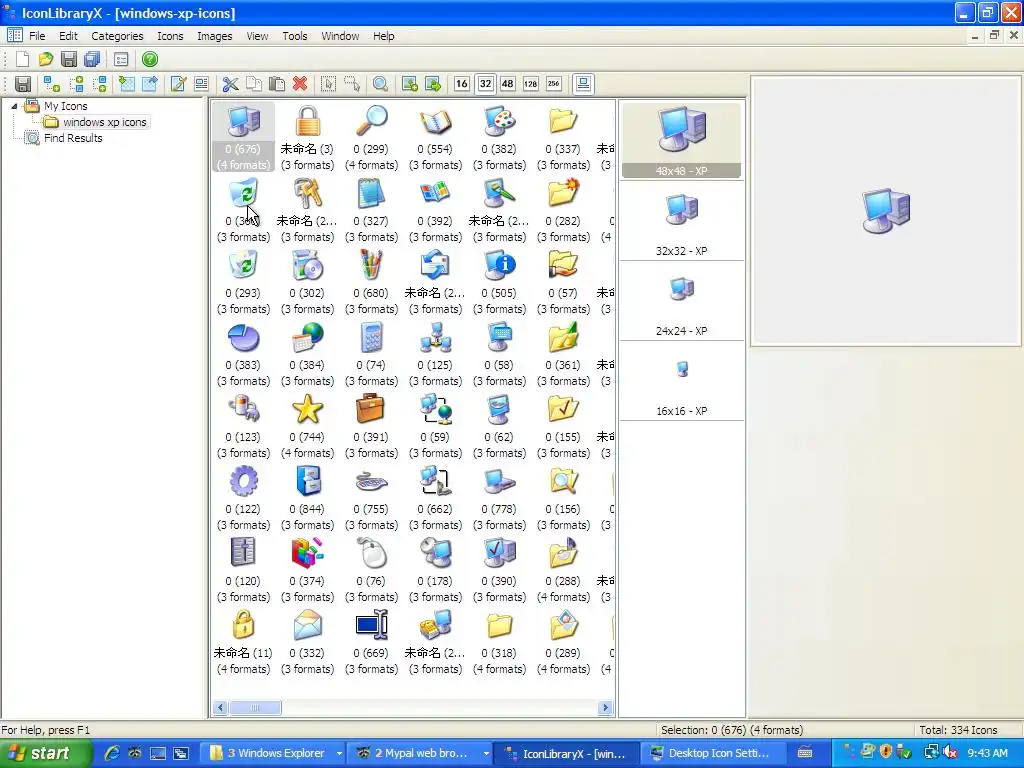
Task: Launch Internet Explorer from quick launch
Action: point(112,753)
